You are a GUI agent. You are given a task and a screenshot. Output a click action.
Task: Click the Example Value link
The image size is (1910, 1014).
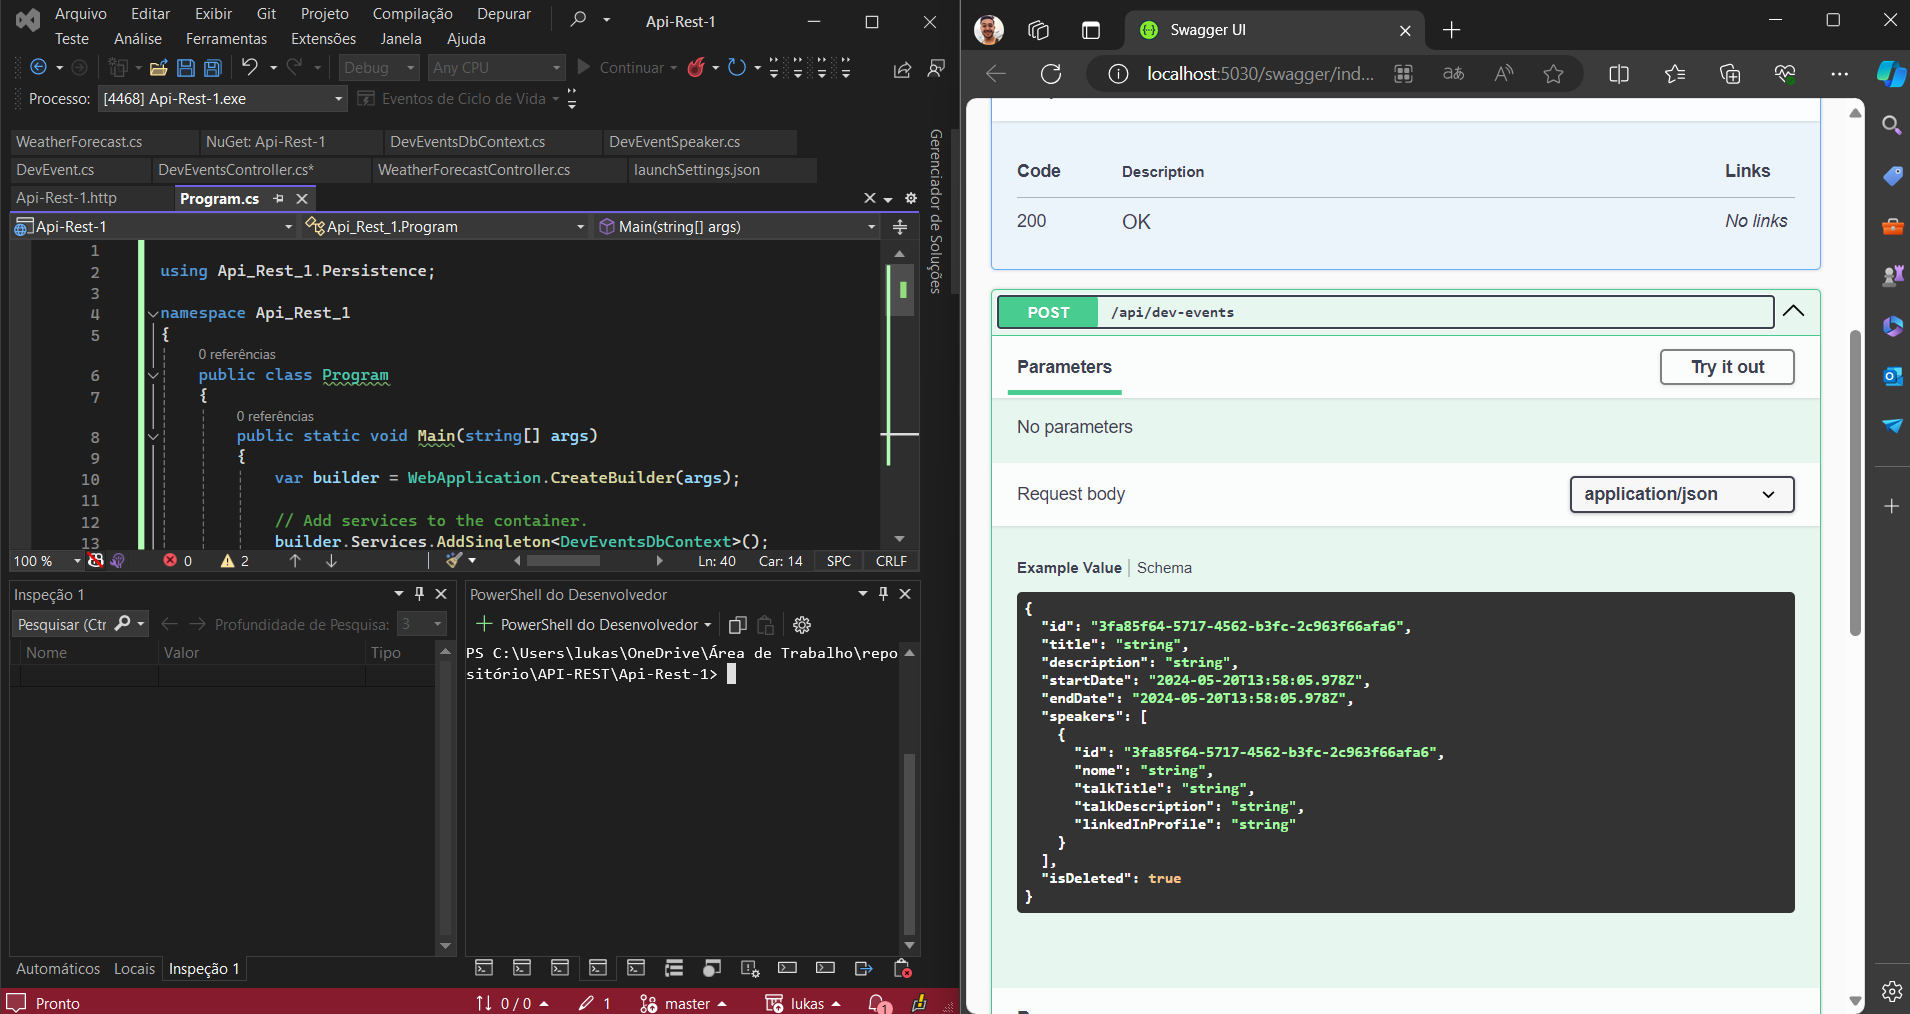[x=1069, y=568]
